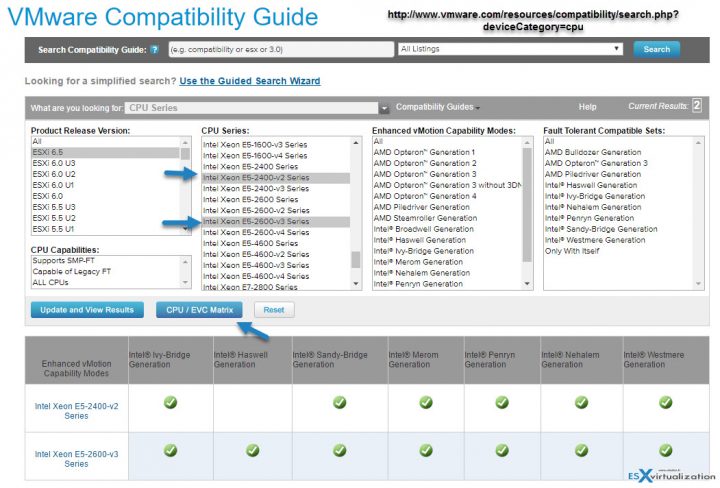This screenshot has height=488, width=720.
Task: Select Intel Xeon E5-1600-v3 Series in CPU Series
Action: [x=276, y=145]
